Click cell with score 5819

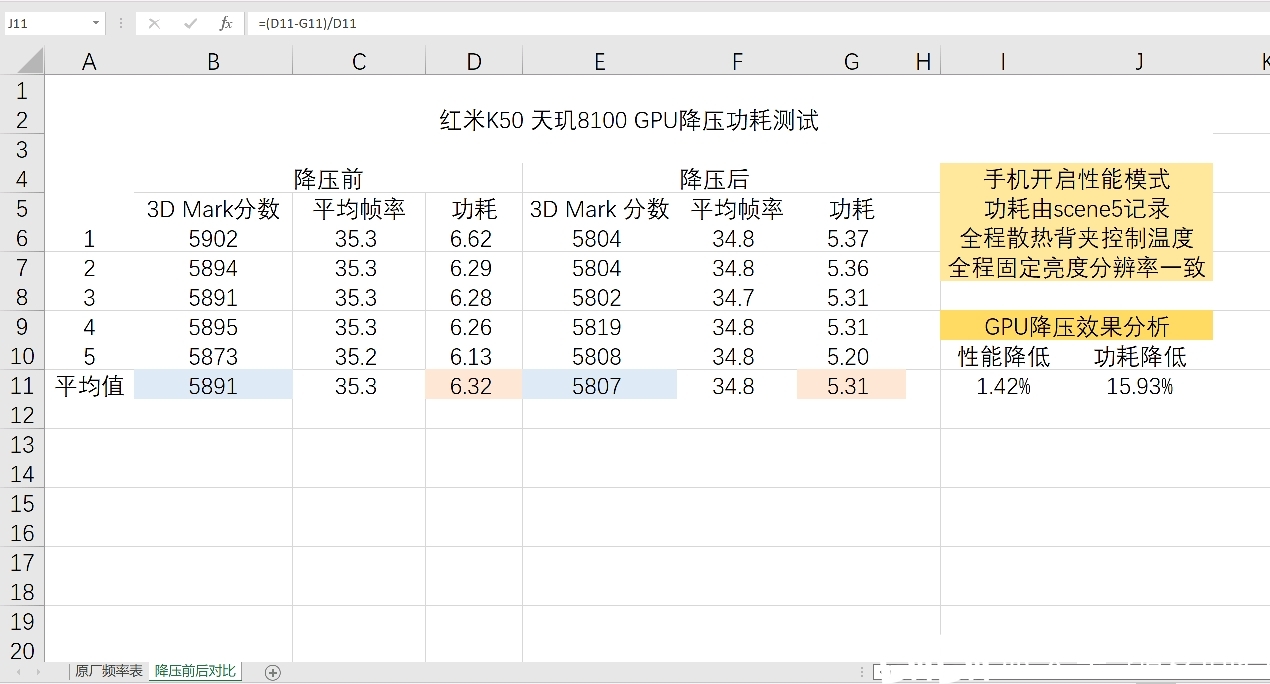pyautogui.click(x=599, y=327)
